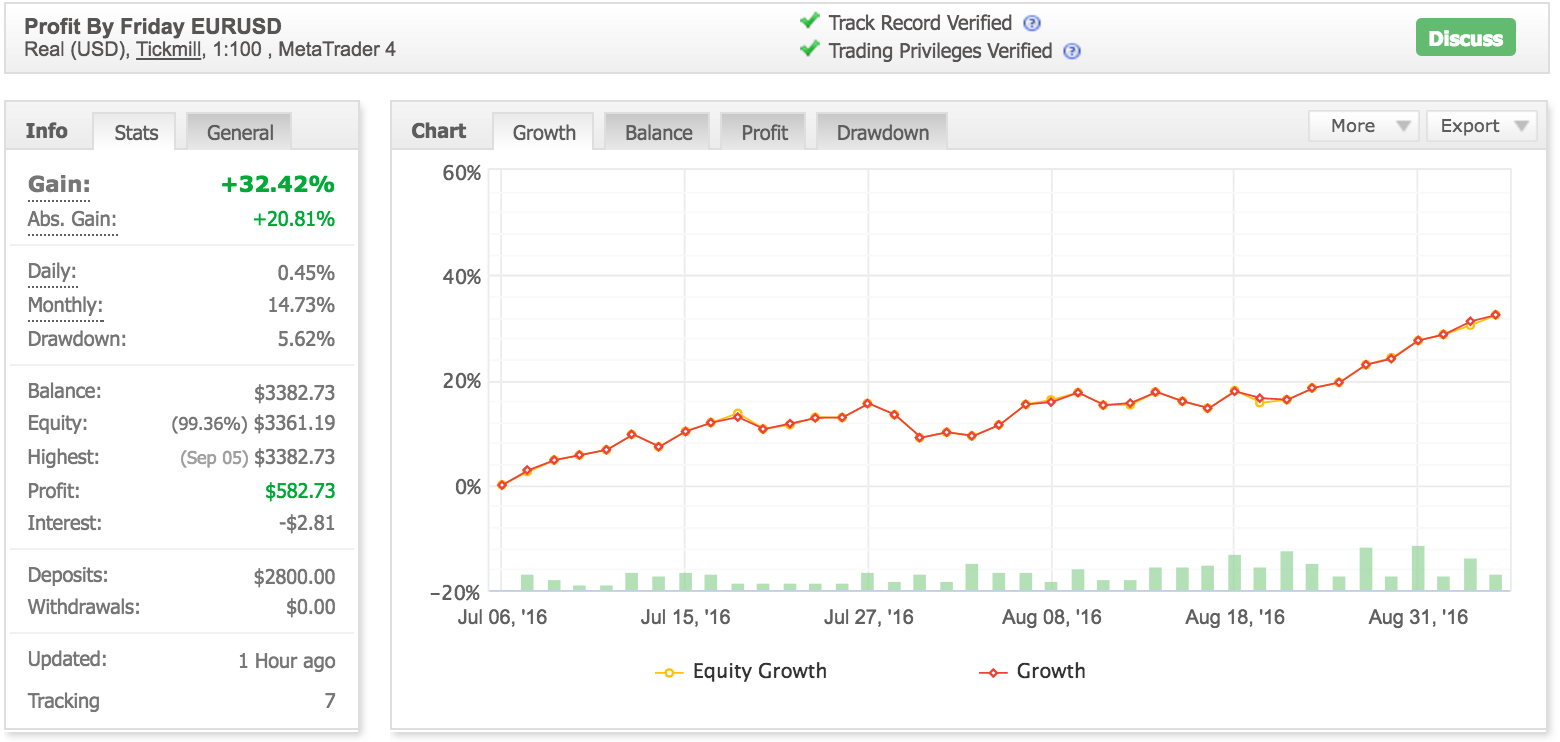Image resolution: width=1560 pixels, height=742 pixels.
Task: Switch to the Balance chart tab
Action: pos(658,132)
